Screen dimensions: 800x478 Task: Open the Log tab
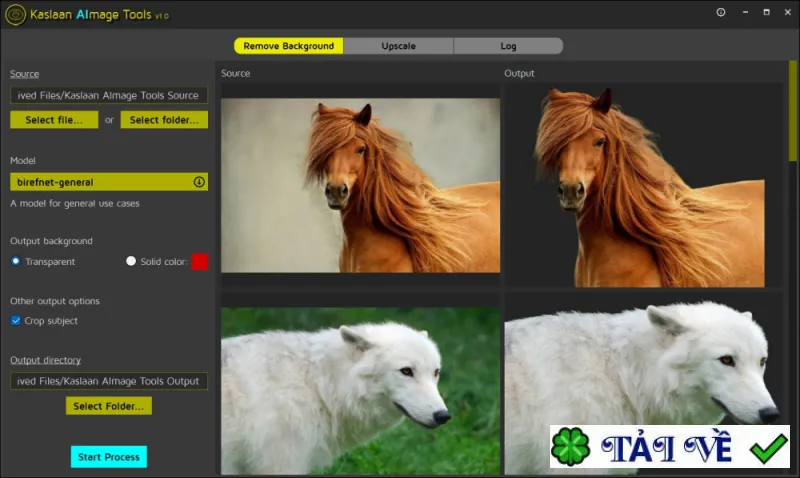tap(508, 46)
